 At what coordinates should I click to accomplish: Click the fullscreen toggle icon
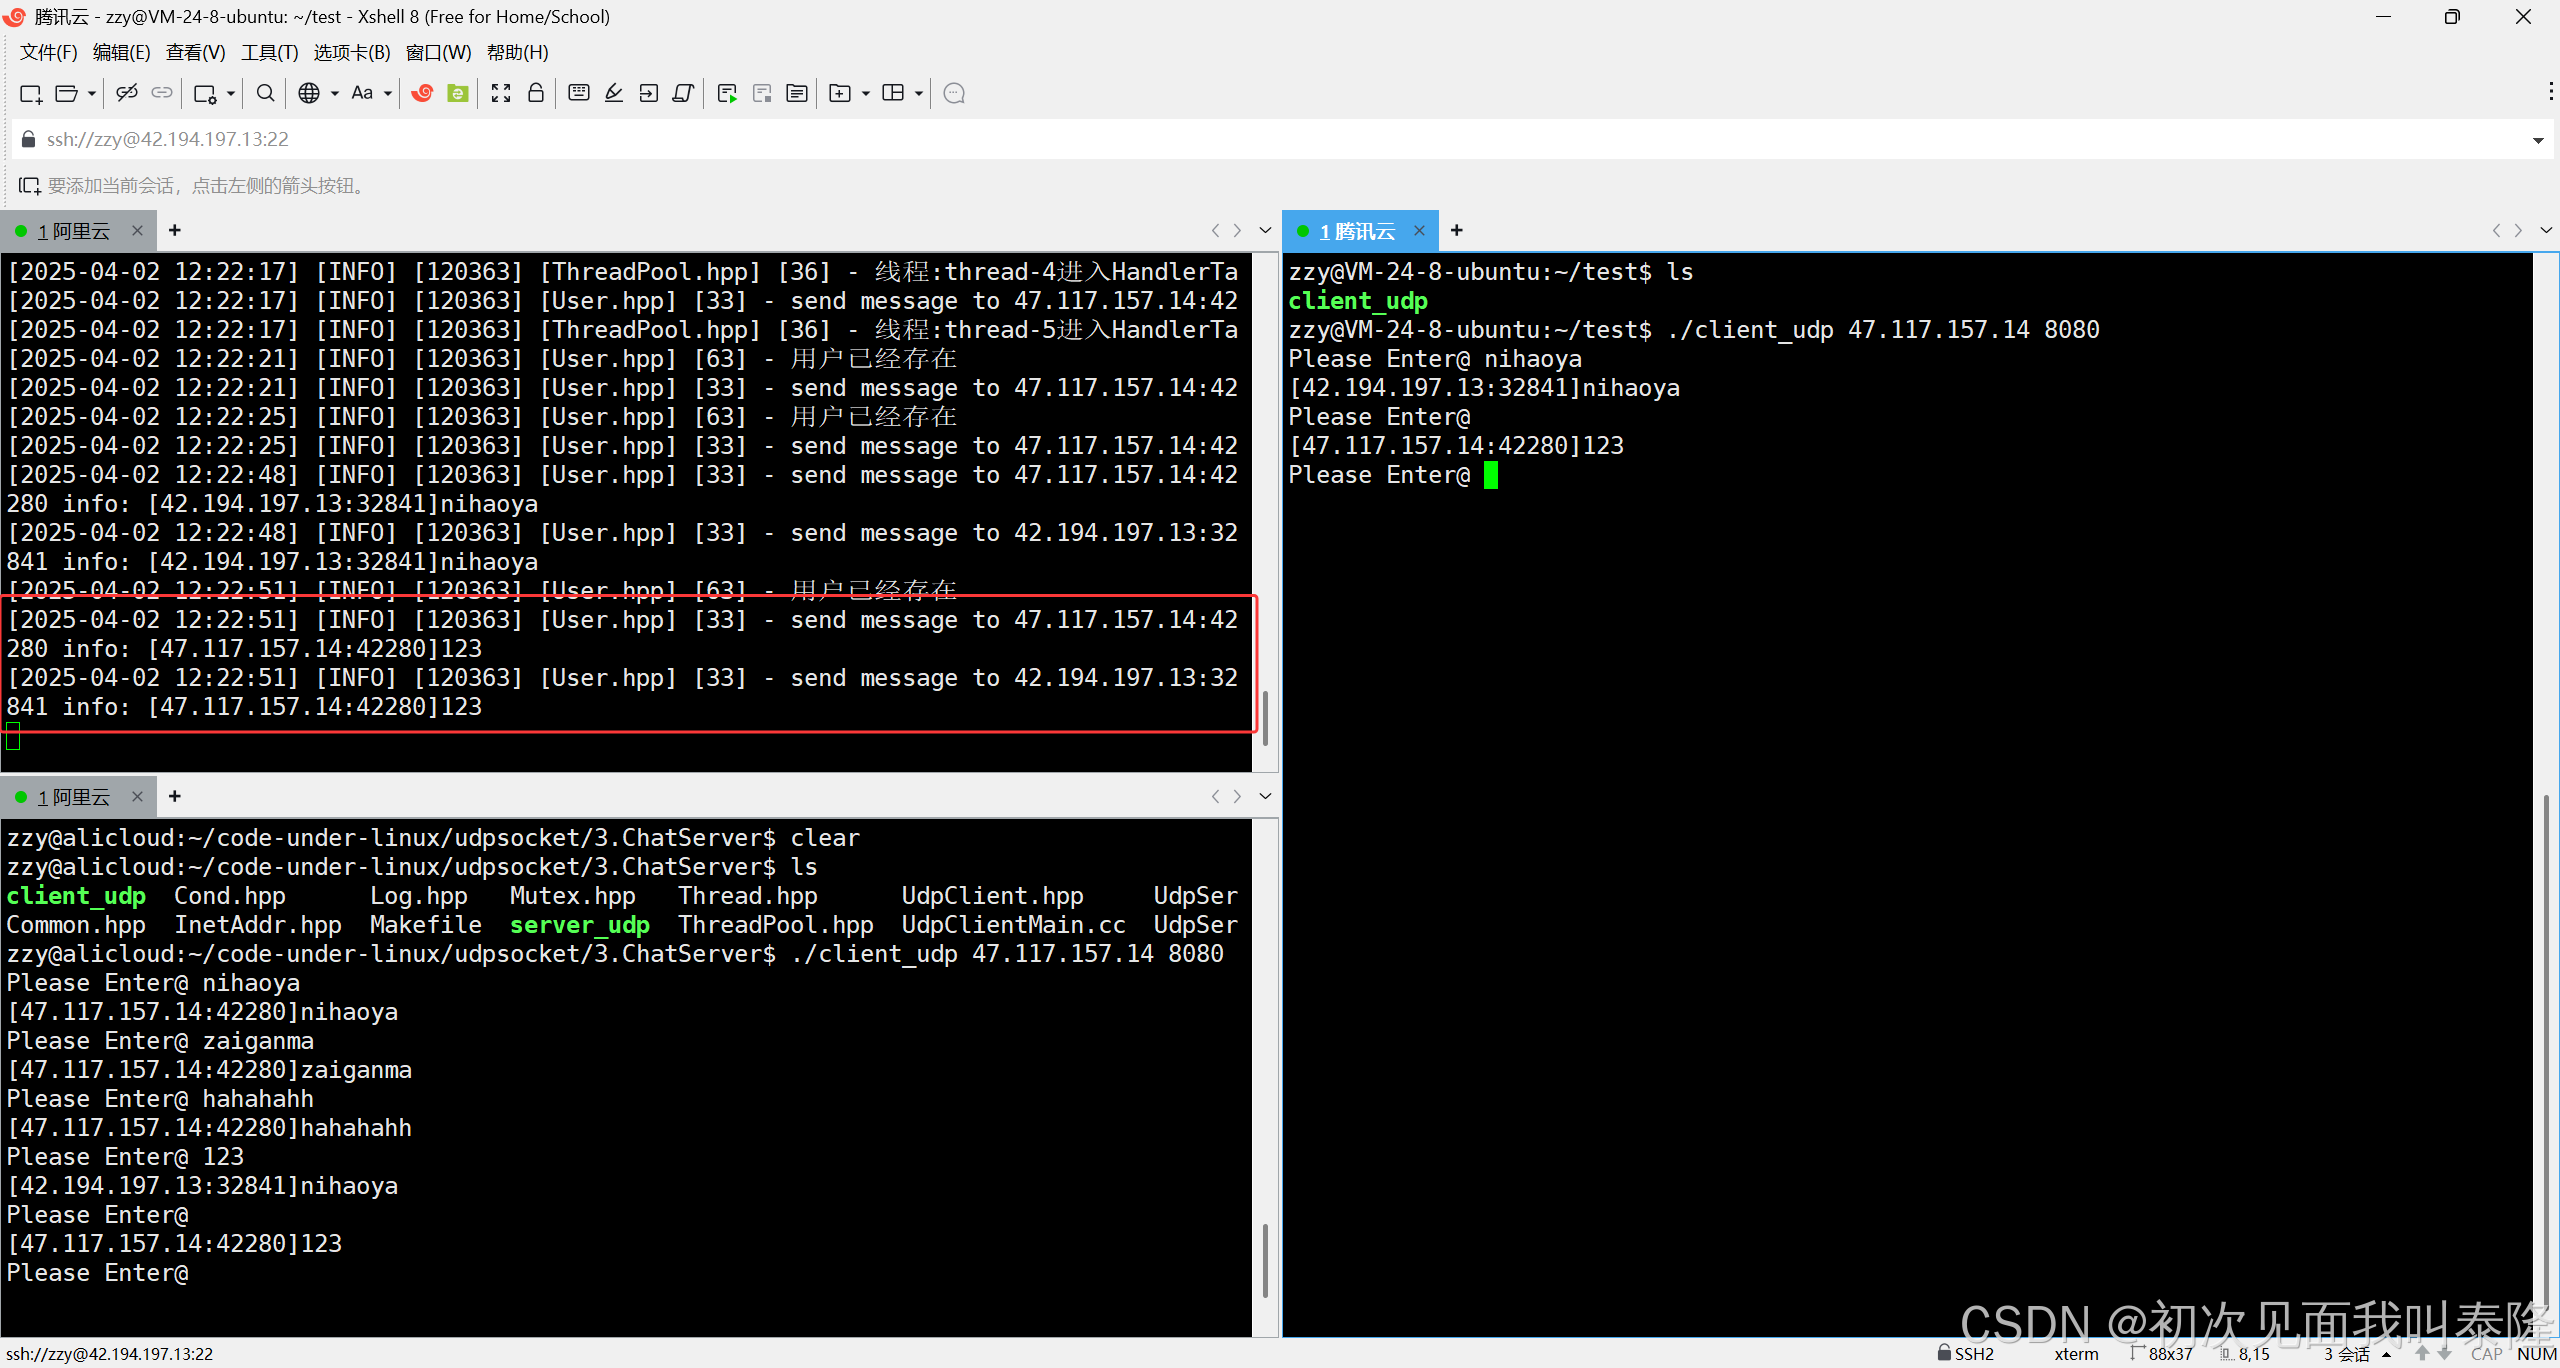click(501, 93)
